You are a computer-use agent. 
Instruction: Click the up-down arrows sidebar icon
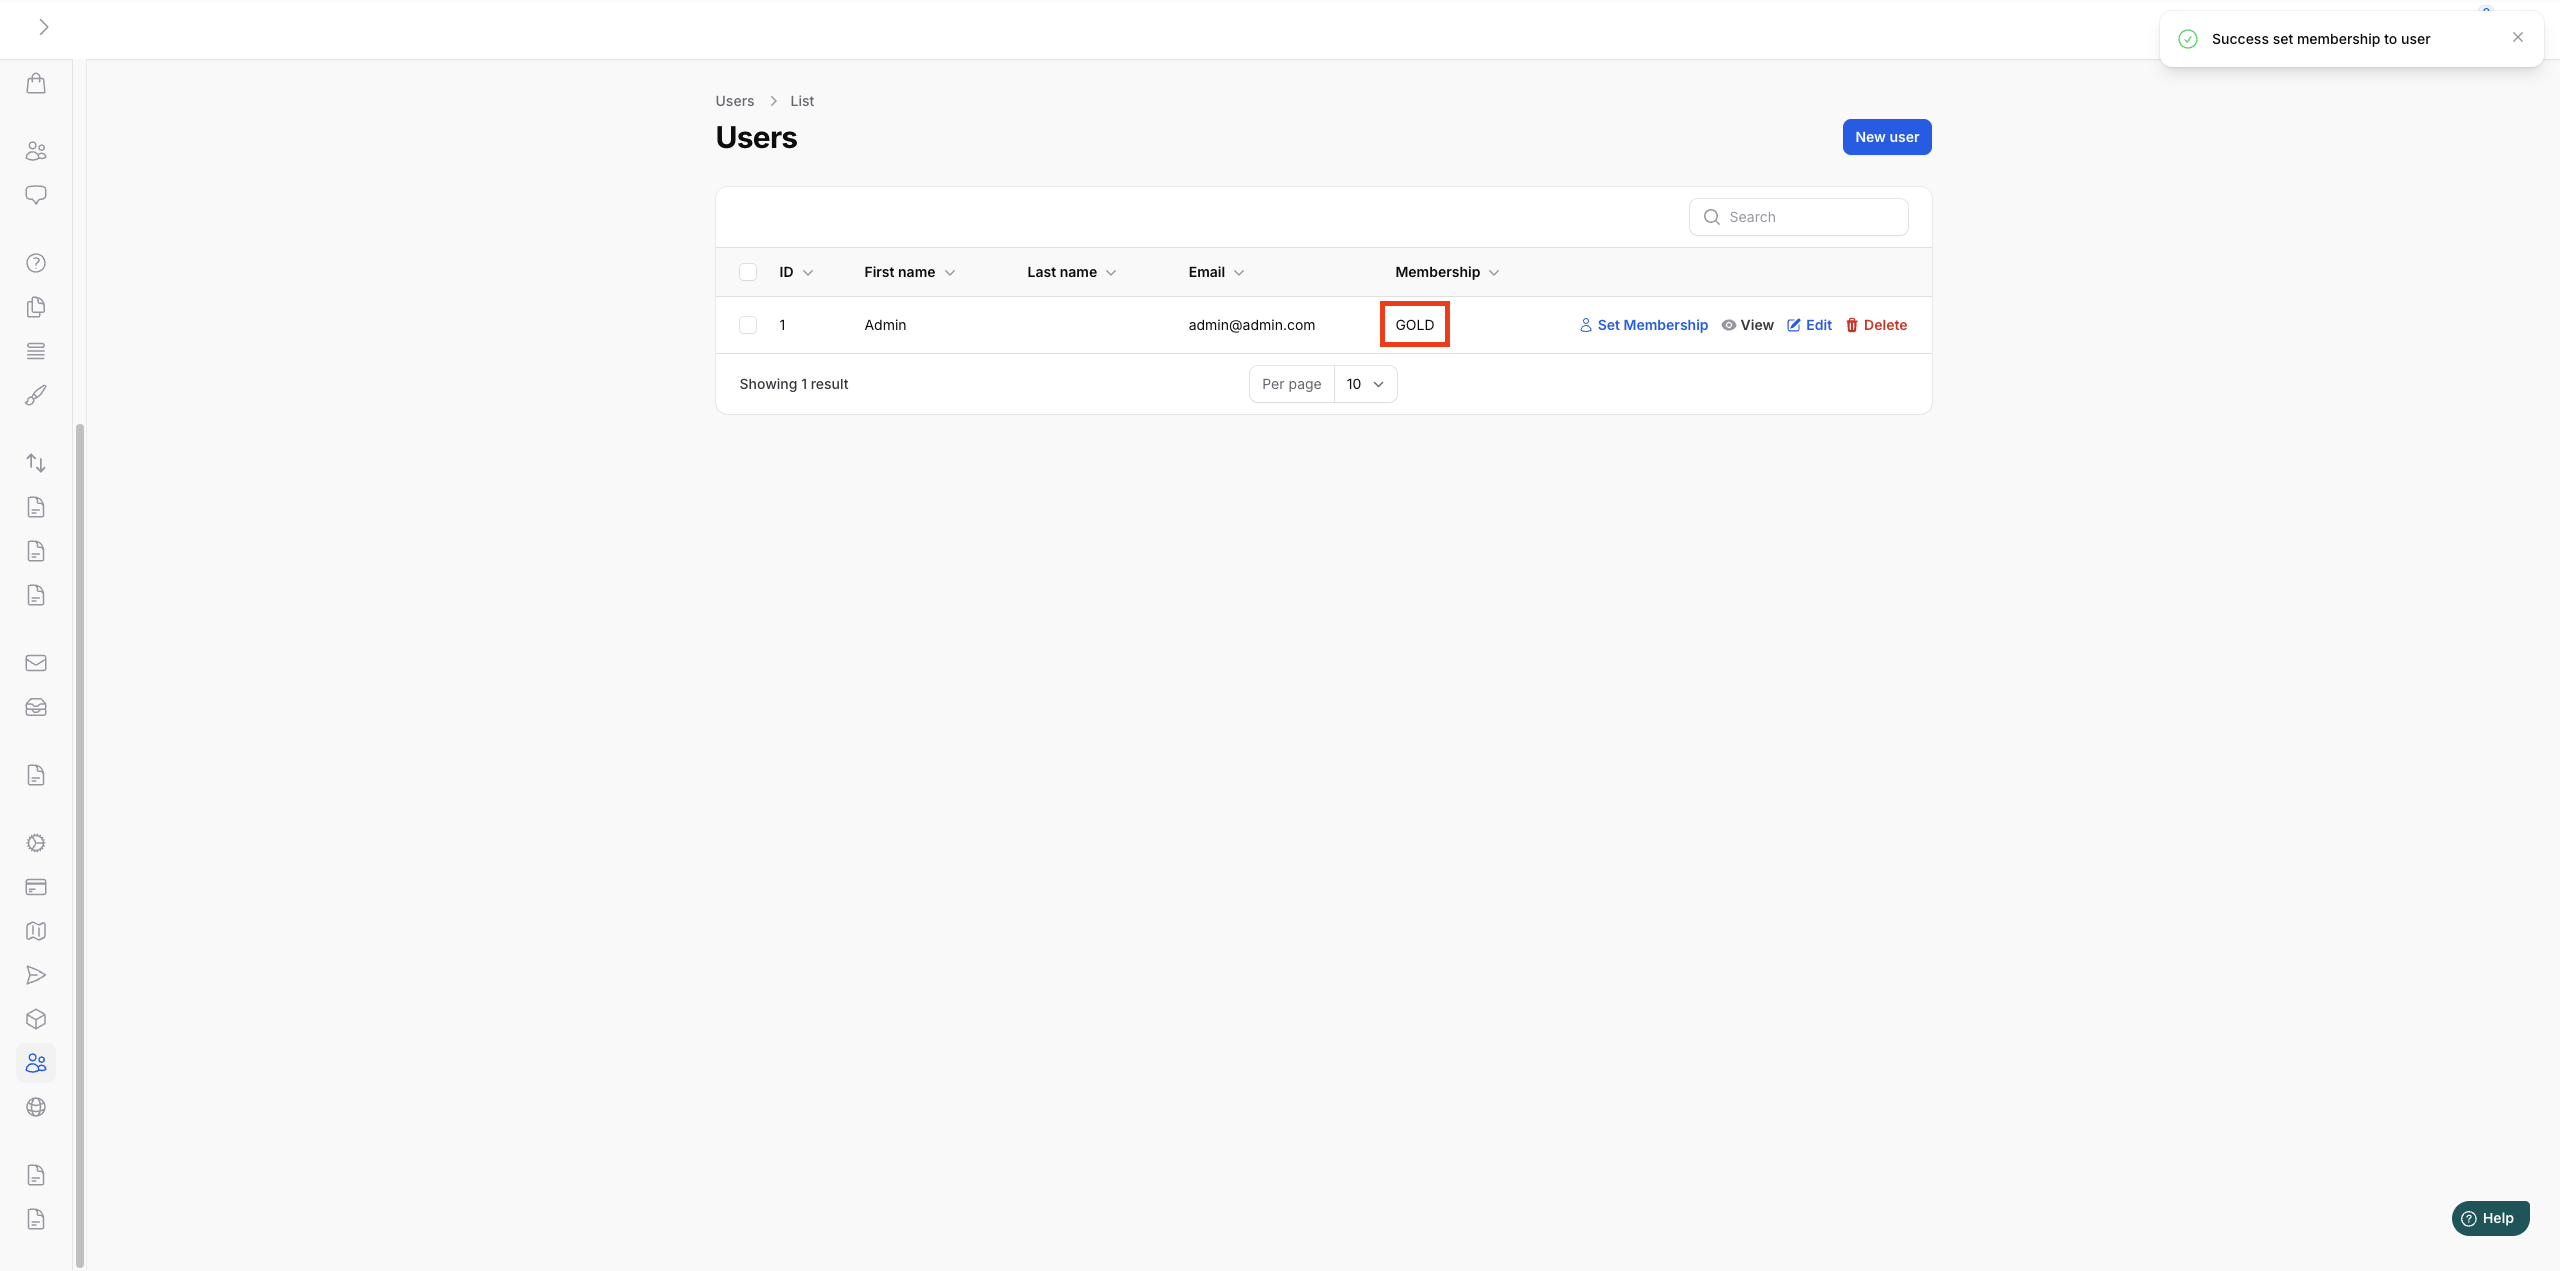tap(36, 463)
